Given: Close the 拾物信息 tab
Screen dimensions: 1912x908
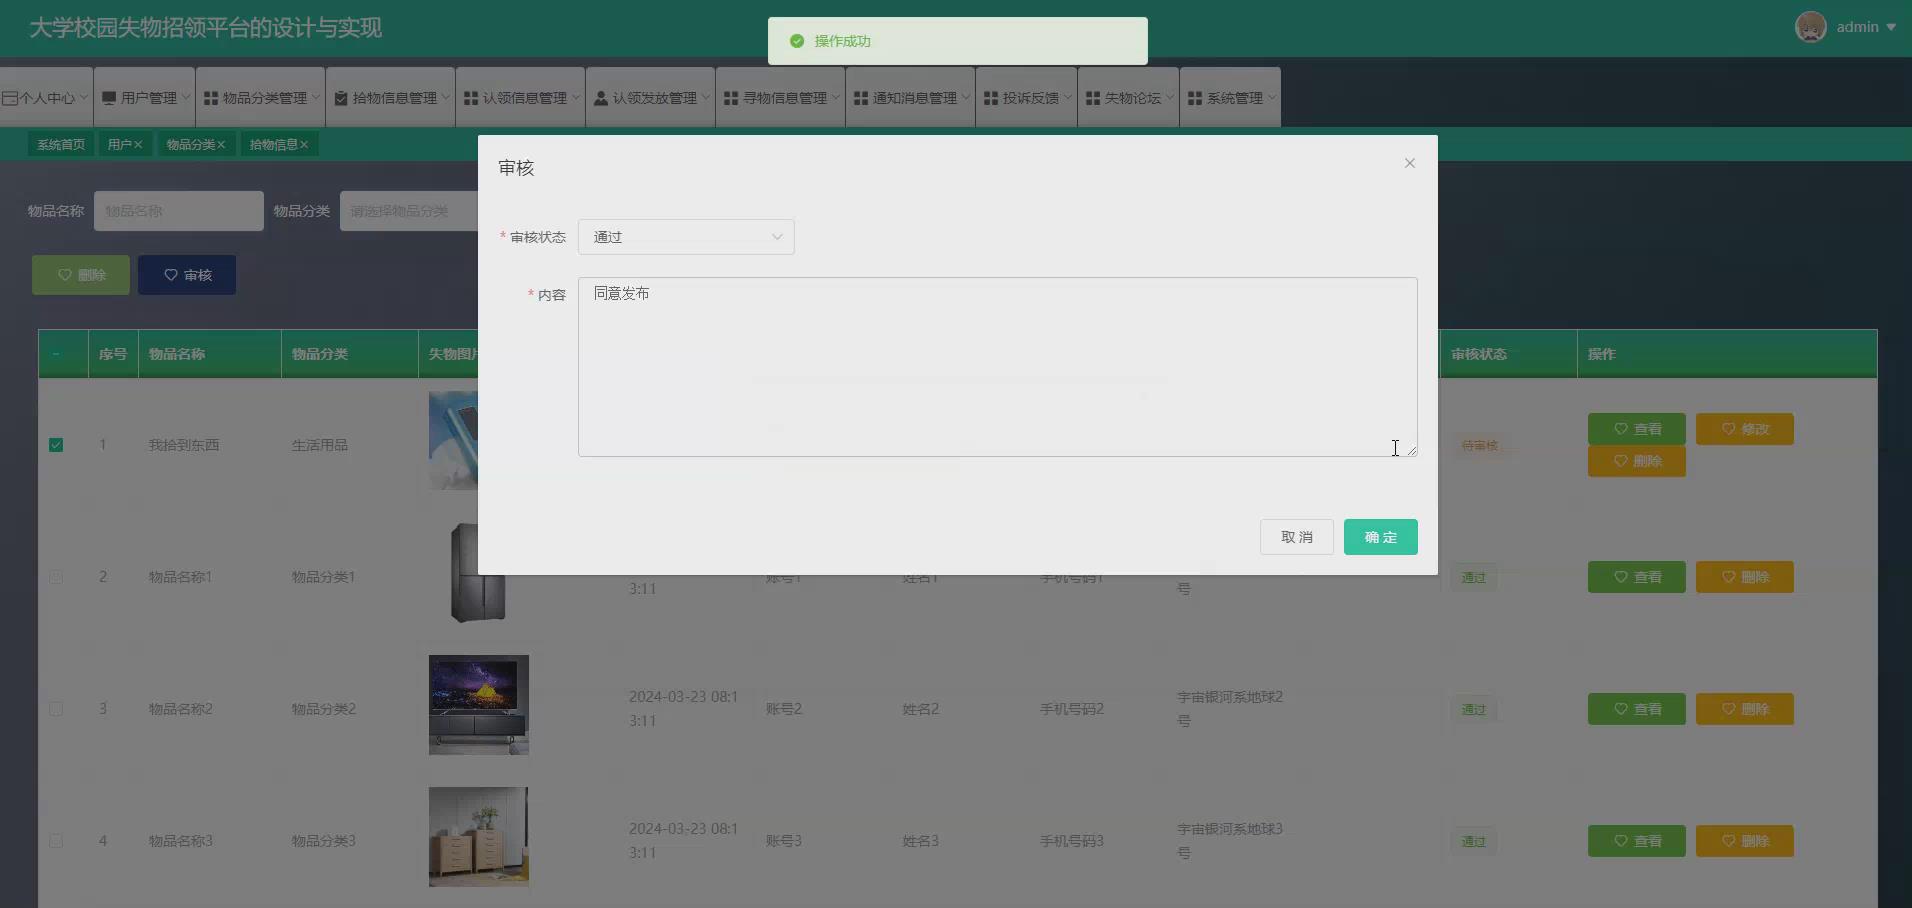Looking at the screenshot, I should [305, 144].
